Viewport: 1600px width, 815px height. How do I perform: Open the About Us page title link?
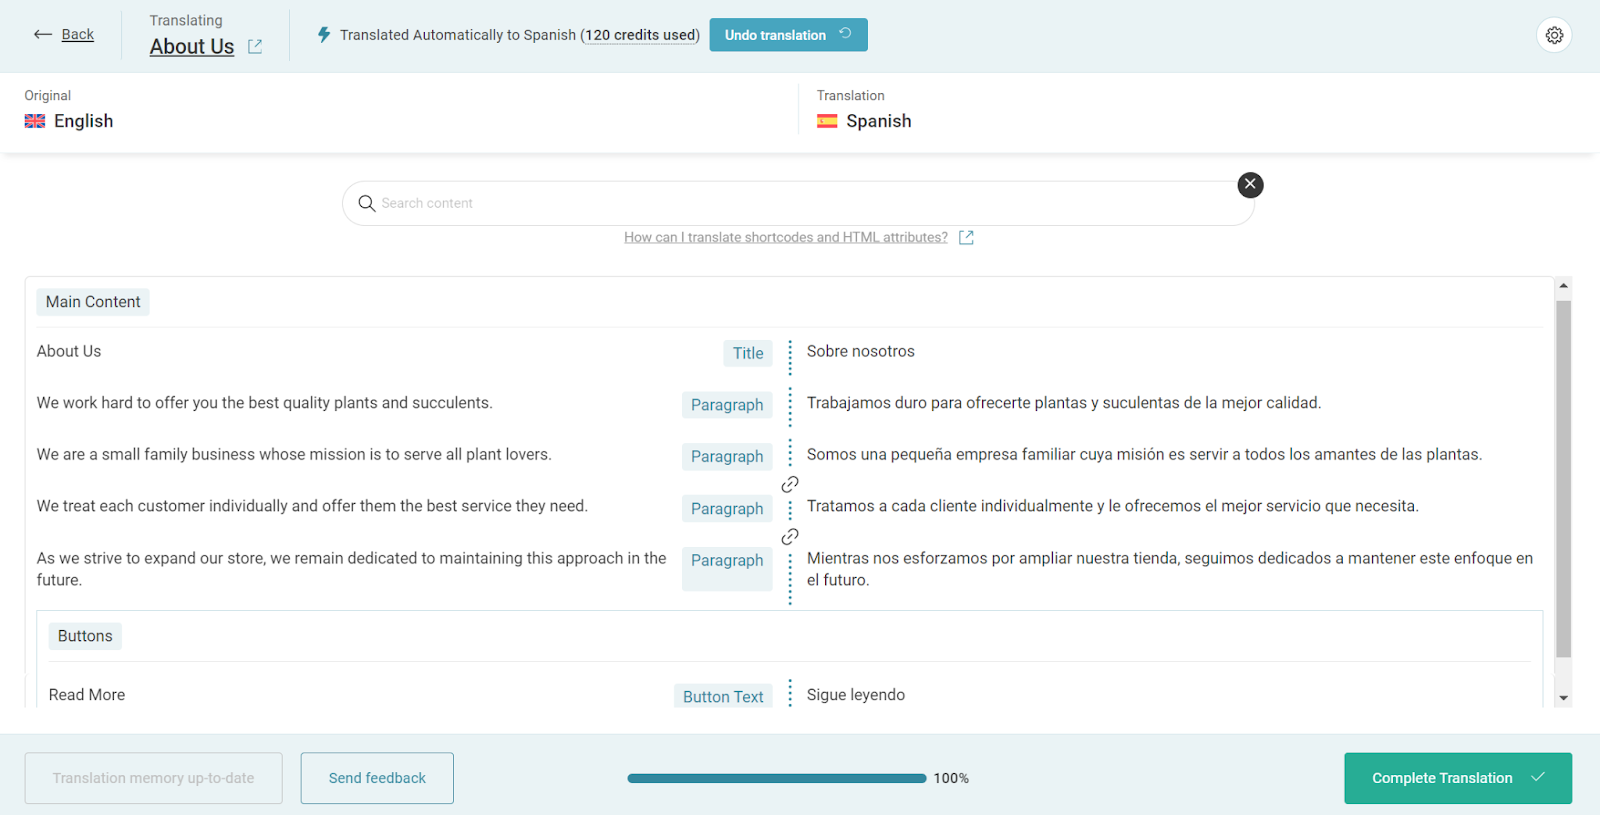tap(192, 46)
